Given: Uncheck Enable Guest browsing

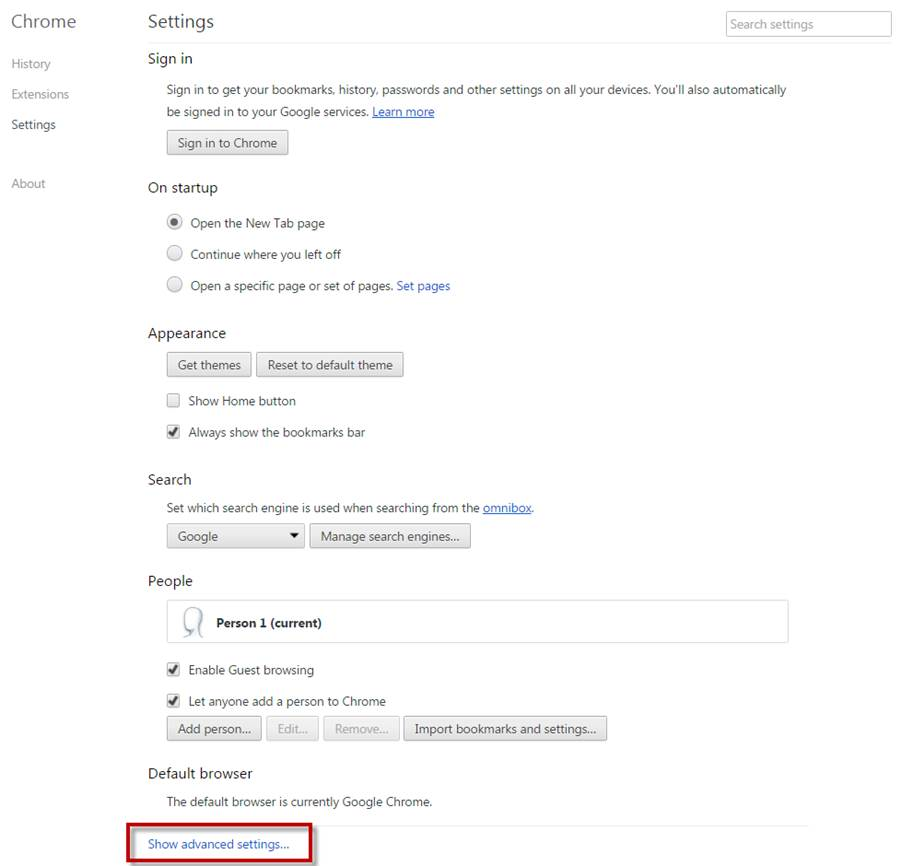Looking at the screenshot, I should 173,669.
